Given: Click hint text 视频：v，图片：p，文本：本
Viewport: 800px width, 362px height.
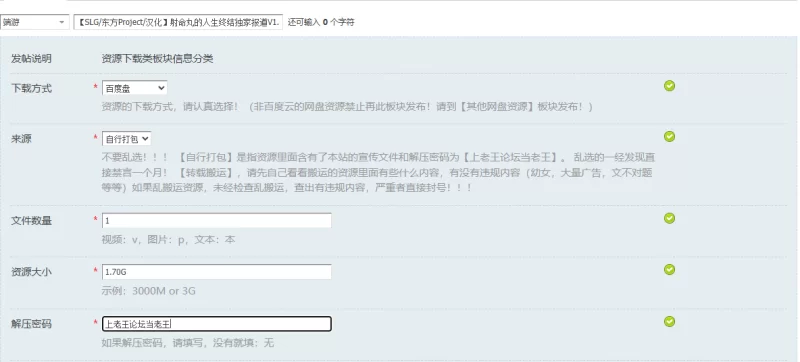Looking at the screenshot, I should 168,239.
